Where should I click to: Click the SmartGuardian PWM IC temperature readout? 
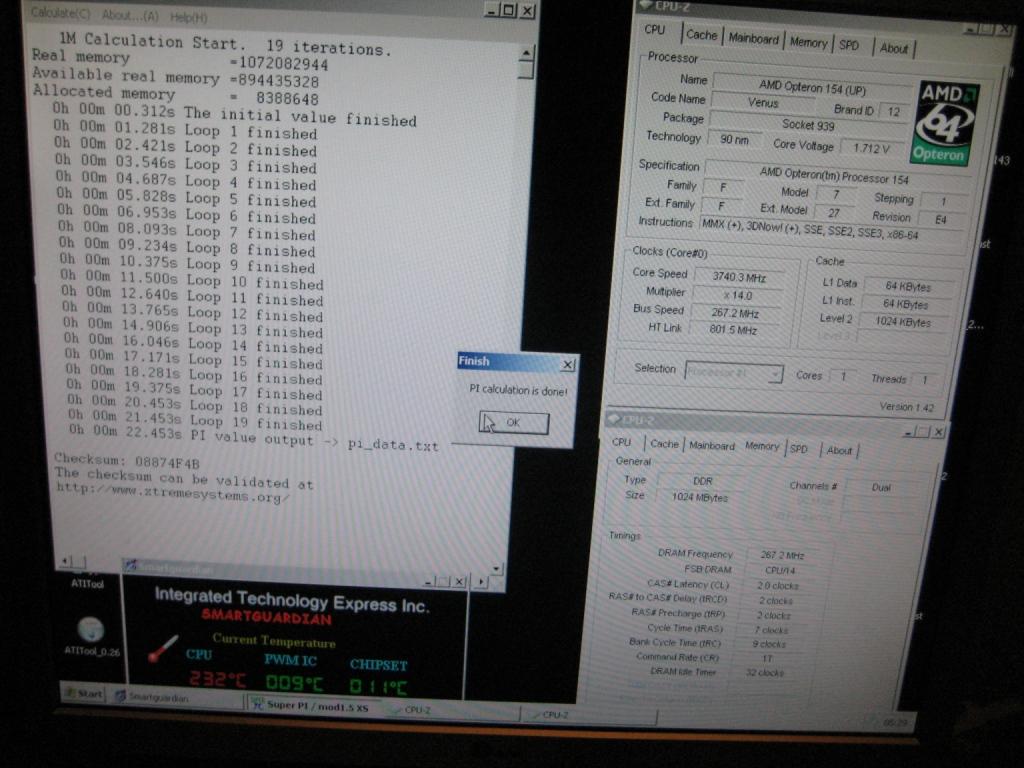[294, 683]
